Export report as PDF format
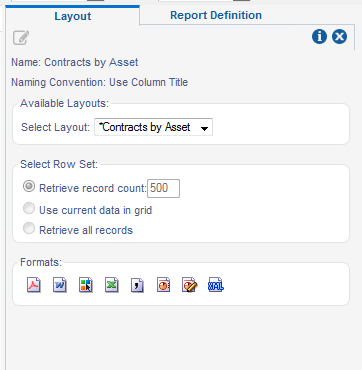 coord(34,285)
